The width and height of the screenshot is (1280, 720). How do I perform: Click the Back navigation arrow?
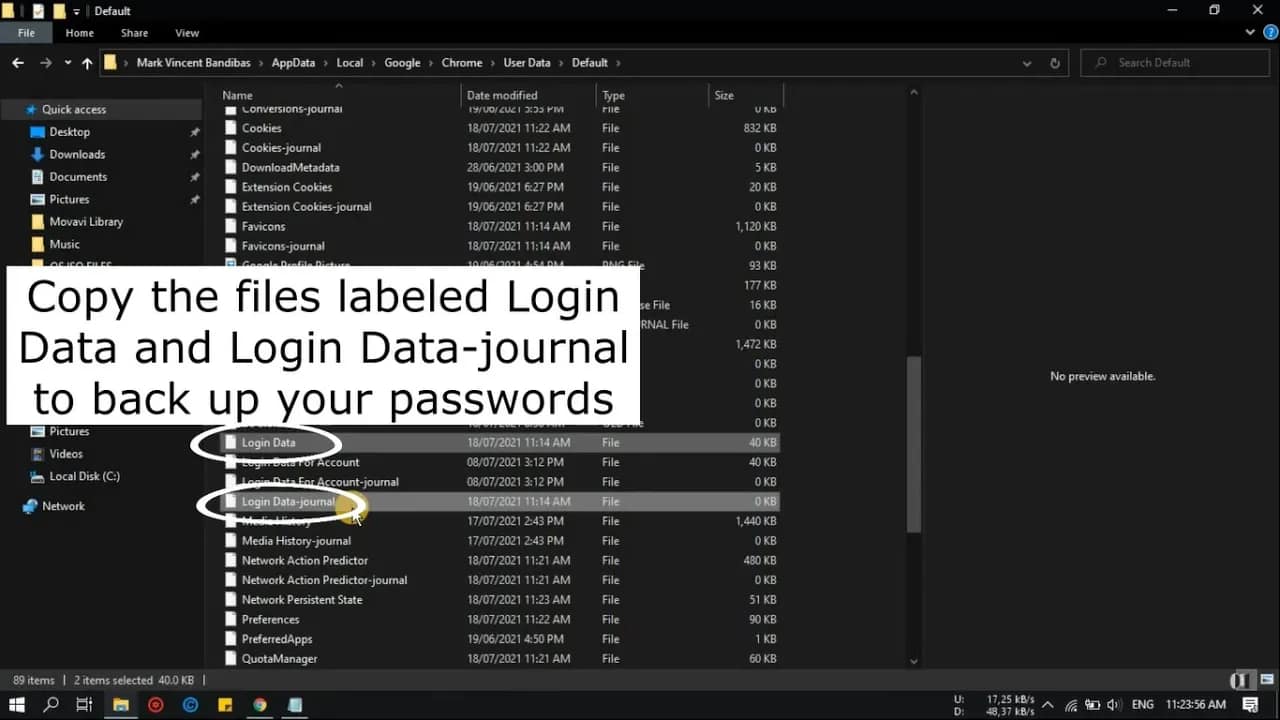18,63
